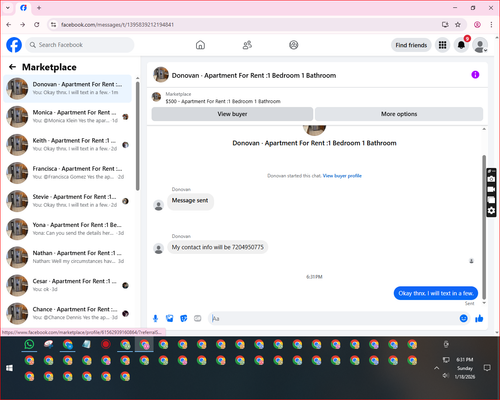The image size is (500, 400).
Task: Click the View buyer button
Action: point(232,114)
